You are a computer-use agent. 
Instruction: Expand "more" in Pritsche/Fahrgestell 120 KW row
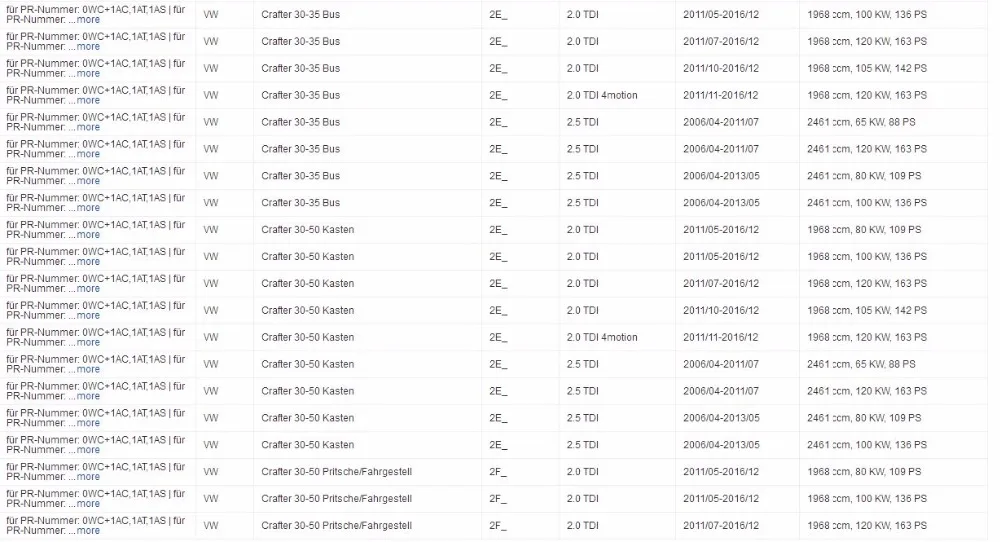point(88,531)
